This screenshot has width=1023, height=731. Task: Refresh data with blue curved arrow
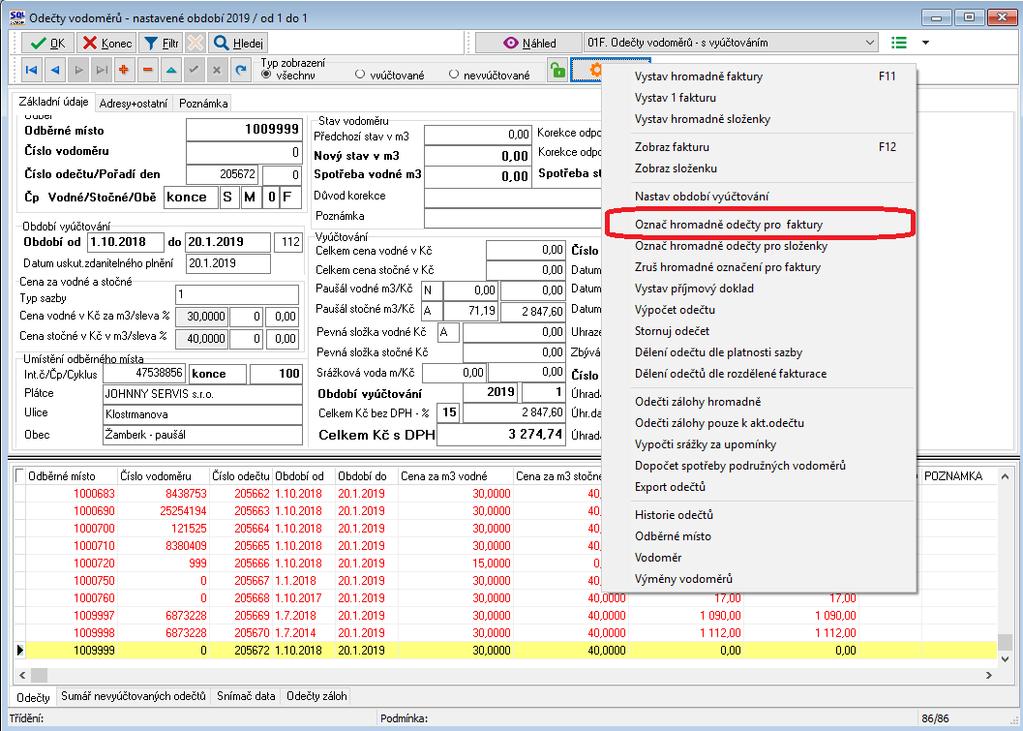click(x=241, y=70)
